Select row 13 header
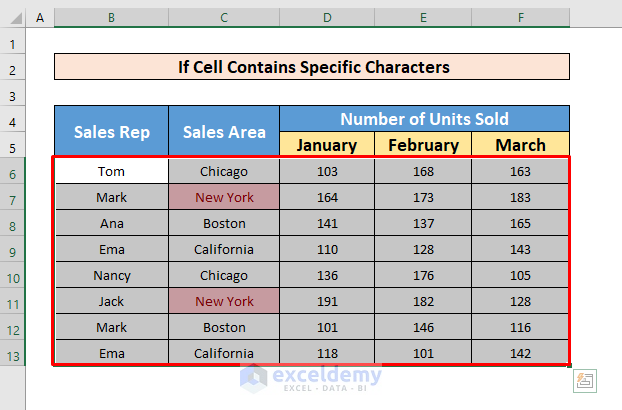Viewport: 622px width, 410px height. 12,353
